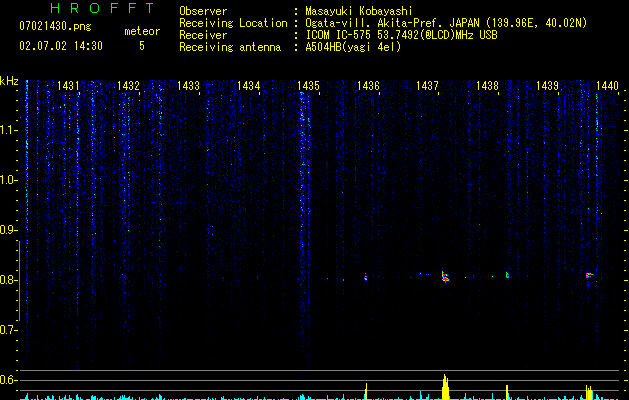Click the strongest meteor echo right of 1437

click(445, 277)
